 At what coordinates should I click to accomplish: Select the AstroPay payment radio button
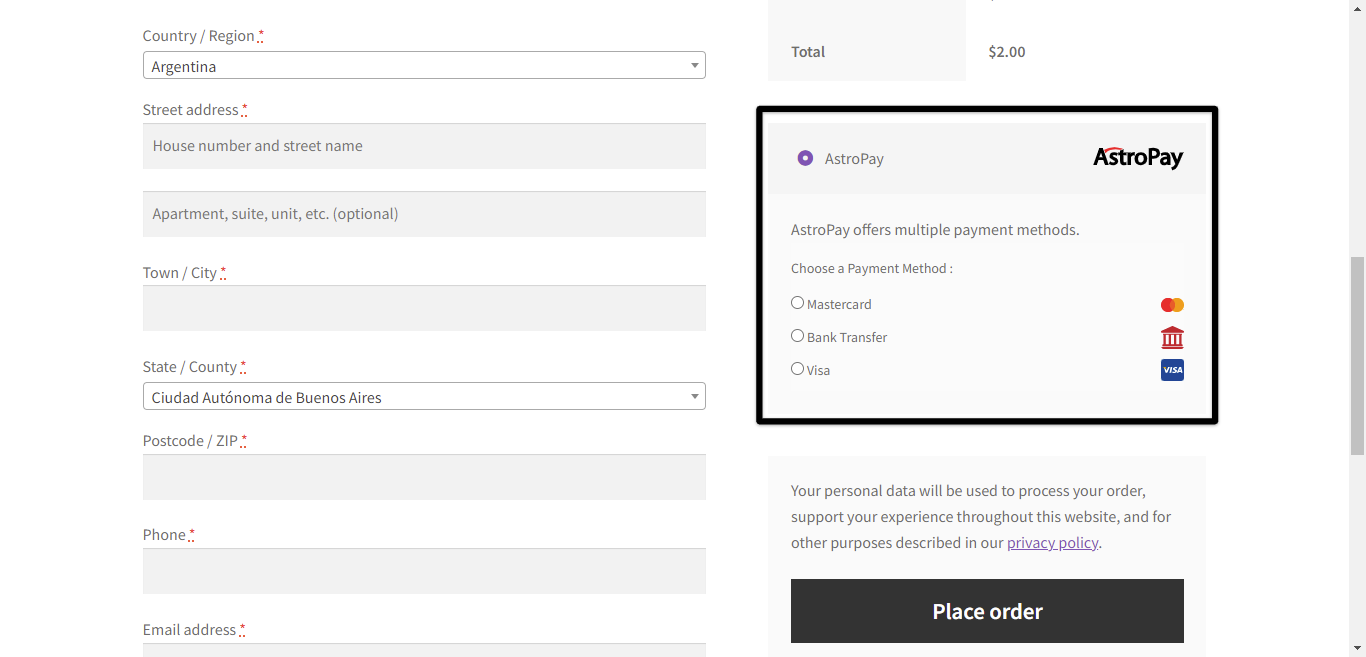(805, 158)
